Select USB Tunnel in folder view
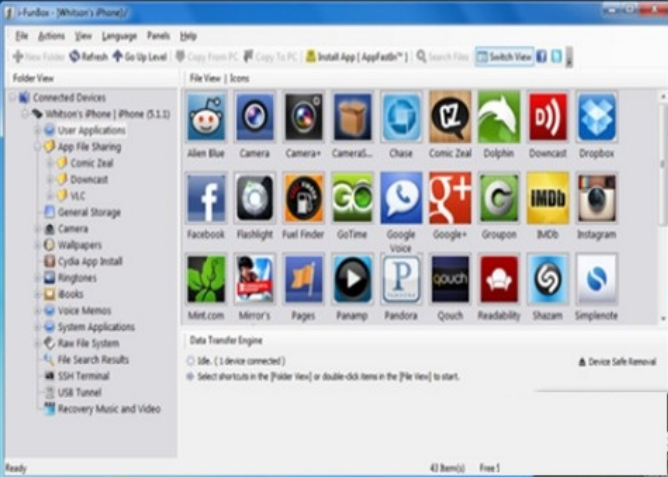The width and height of the screenshot is (668, 477). click(73, 392)
